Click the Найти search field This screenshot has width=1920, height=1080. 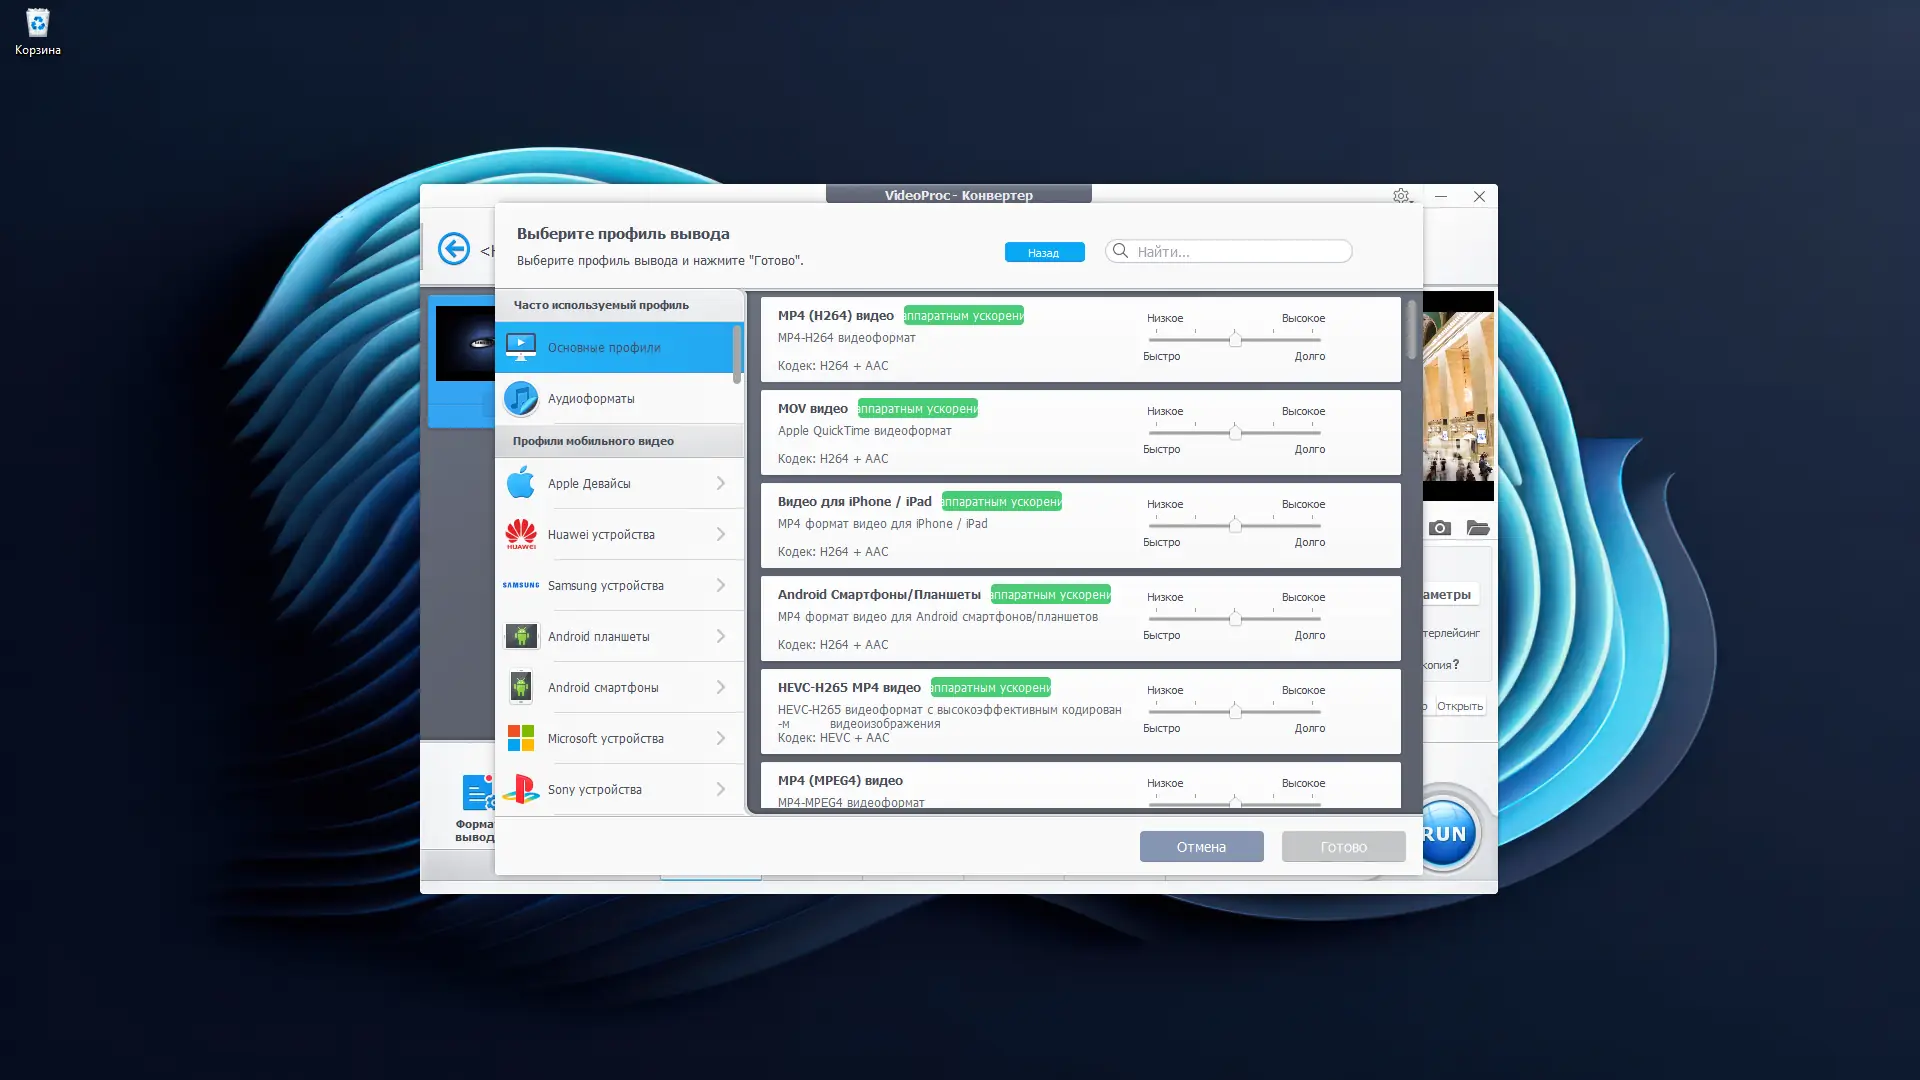click(x=1238, y=252)
